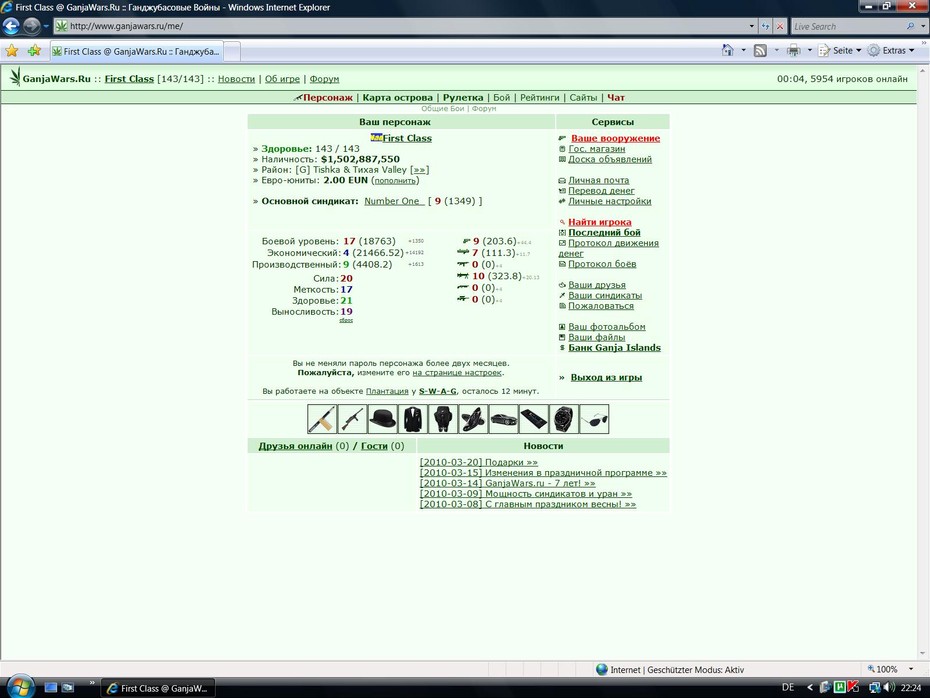Click Show Desktop quick launch icon
930x698 pixels.
51,688
